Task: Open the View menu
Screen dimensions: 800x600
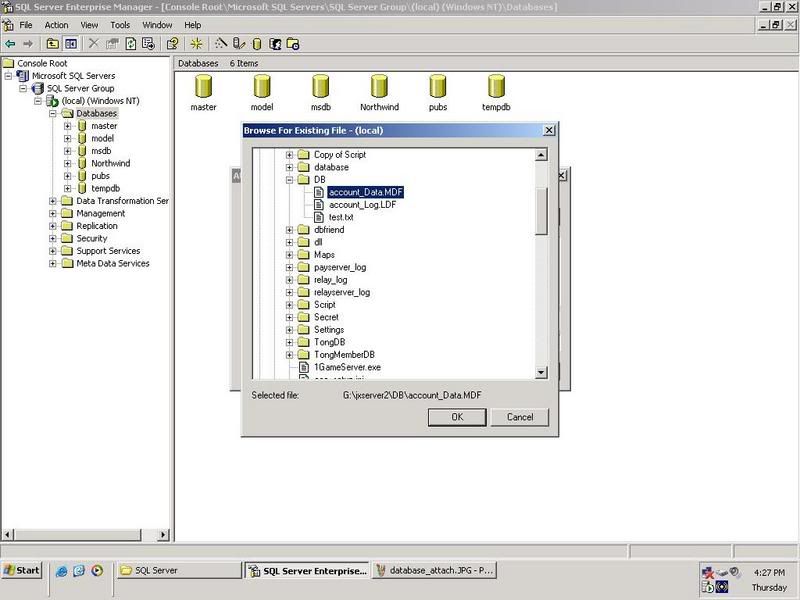Action: tap(89, 24)
